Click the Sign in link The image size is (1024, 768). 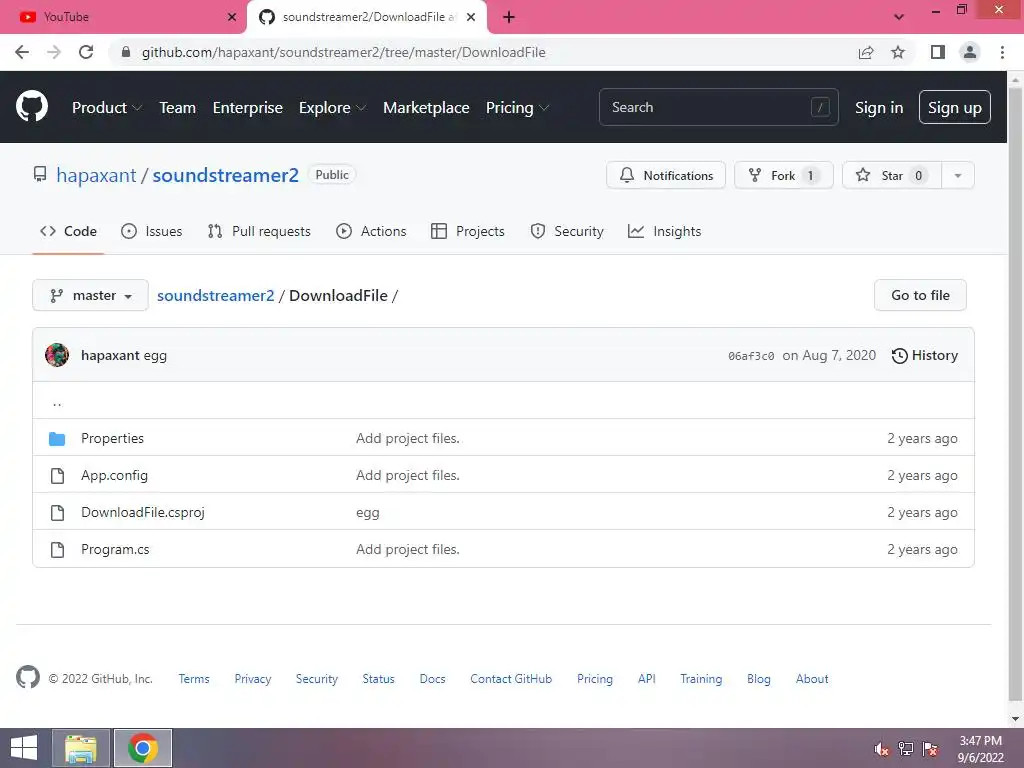pos(879,108)
